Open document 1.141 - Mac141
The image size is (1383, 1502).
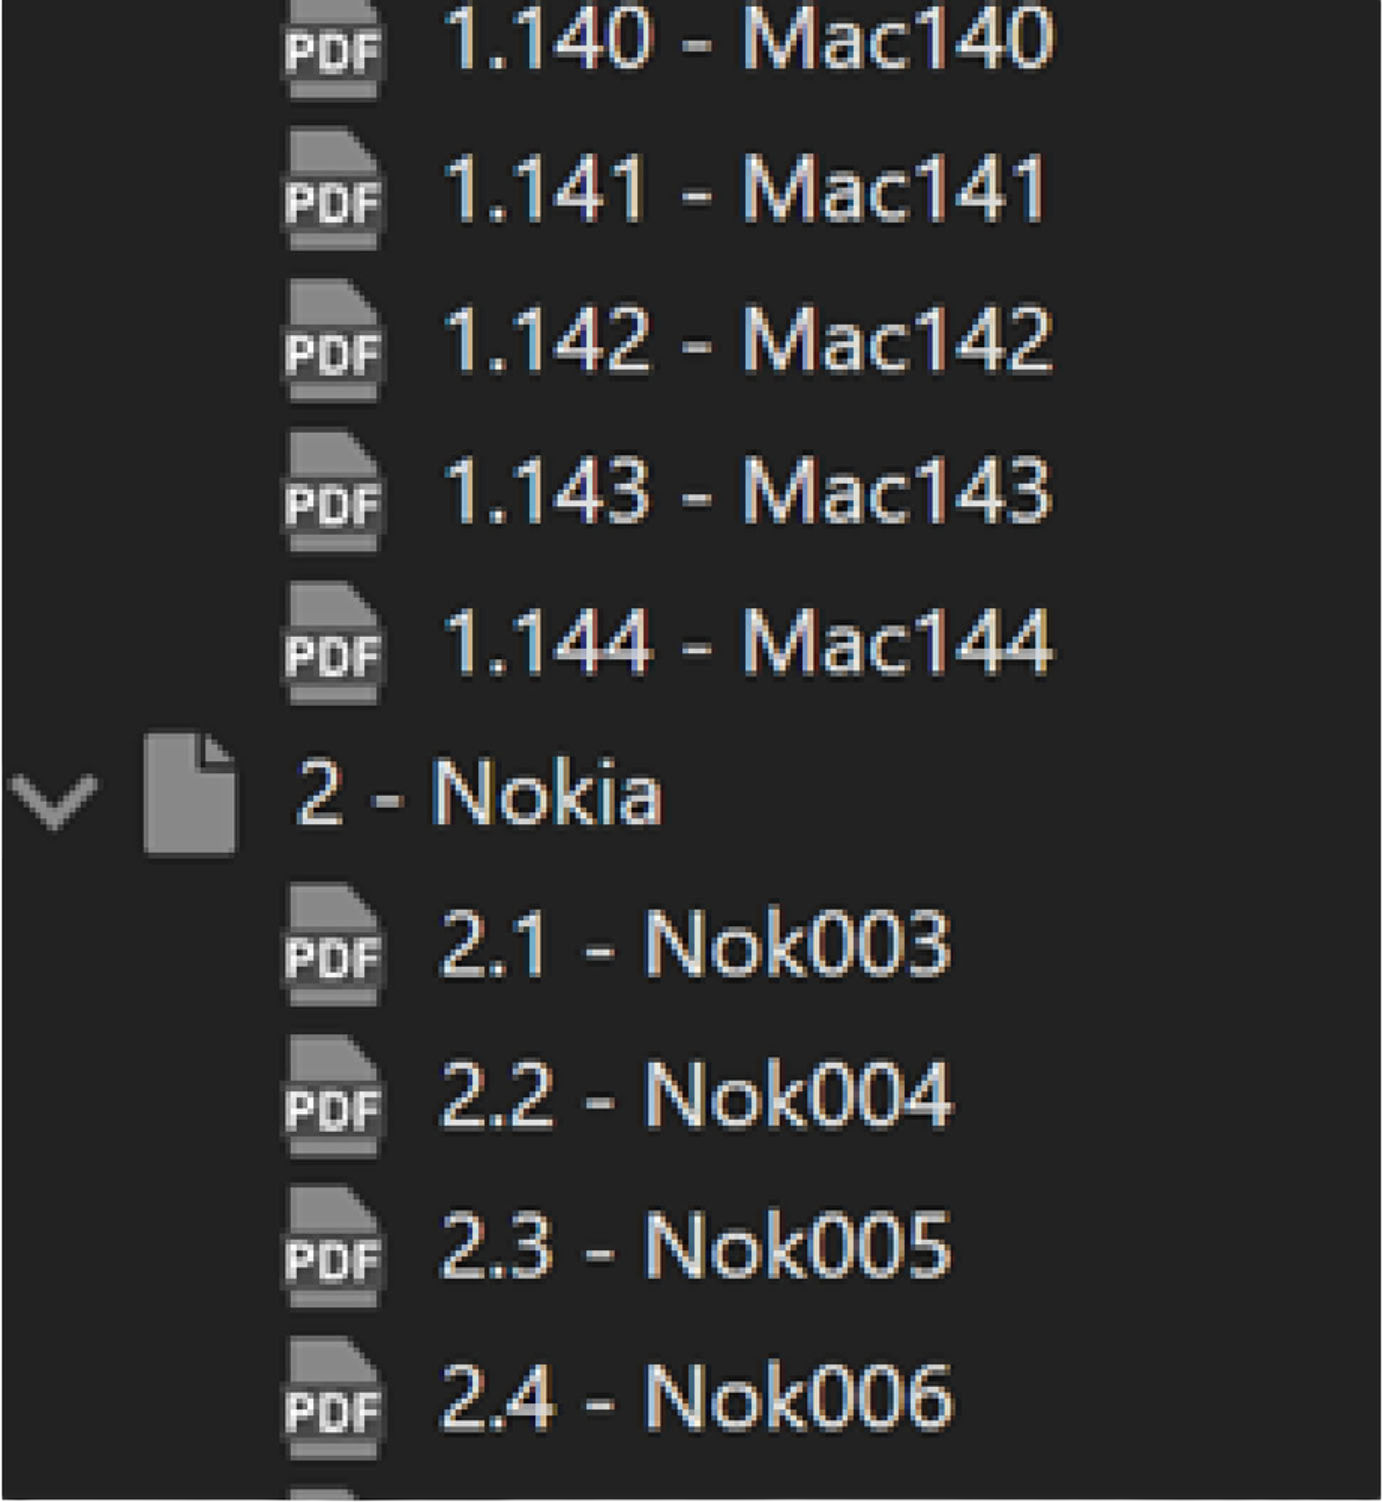click(x=745, y=190)
